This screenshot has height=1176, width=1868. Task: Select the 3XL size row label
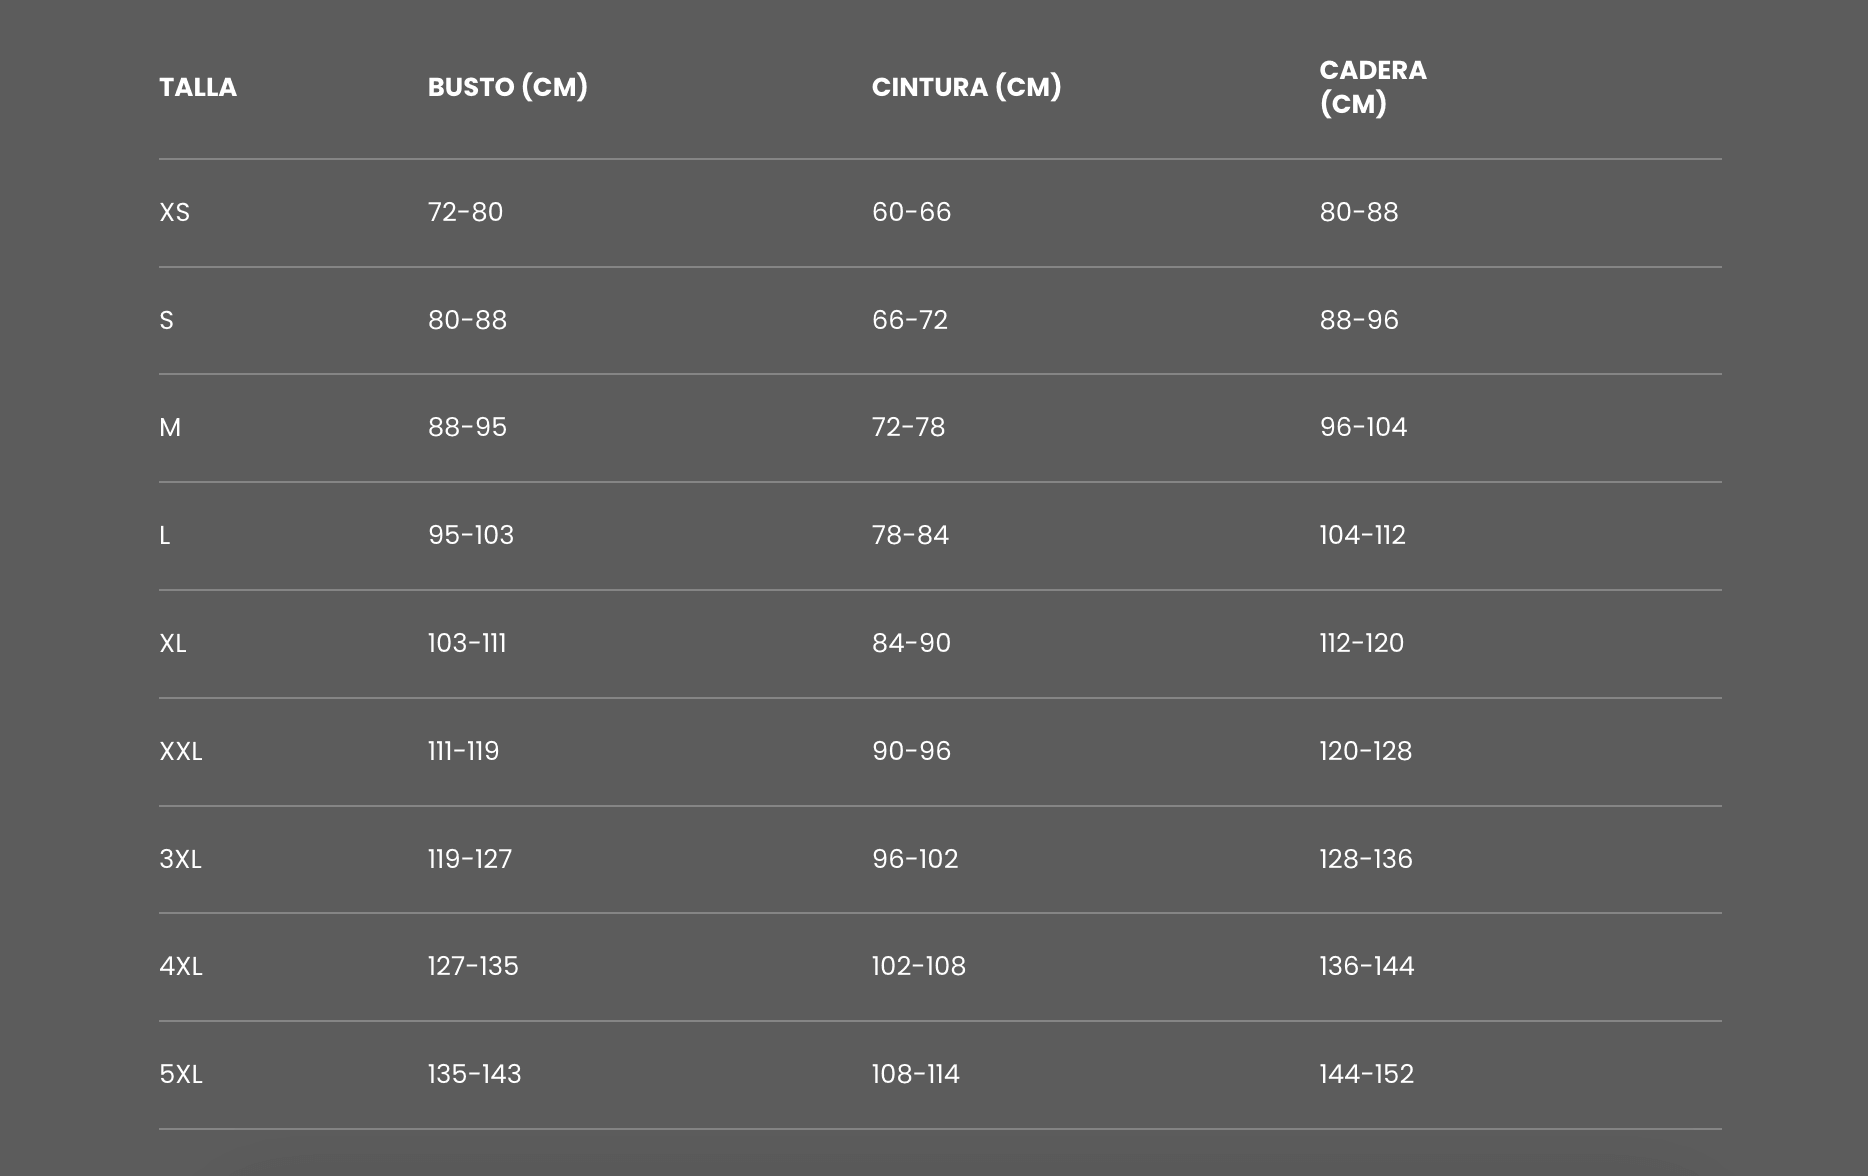tap(181, 859)
